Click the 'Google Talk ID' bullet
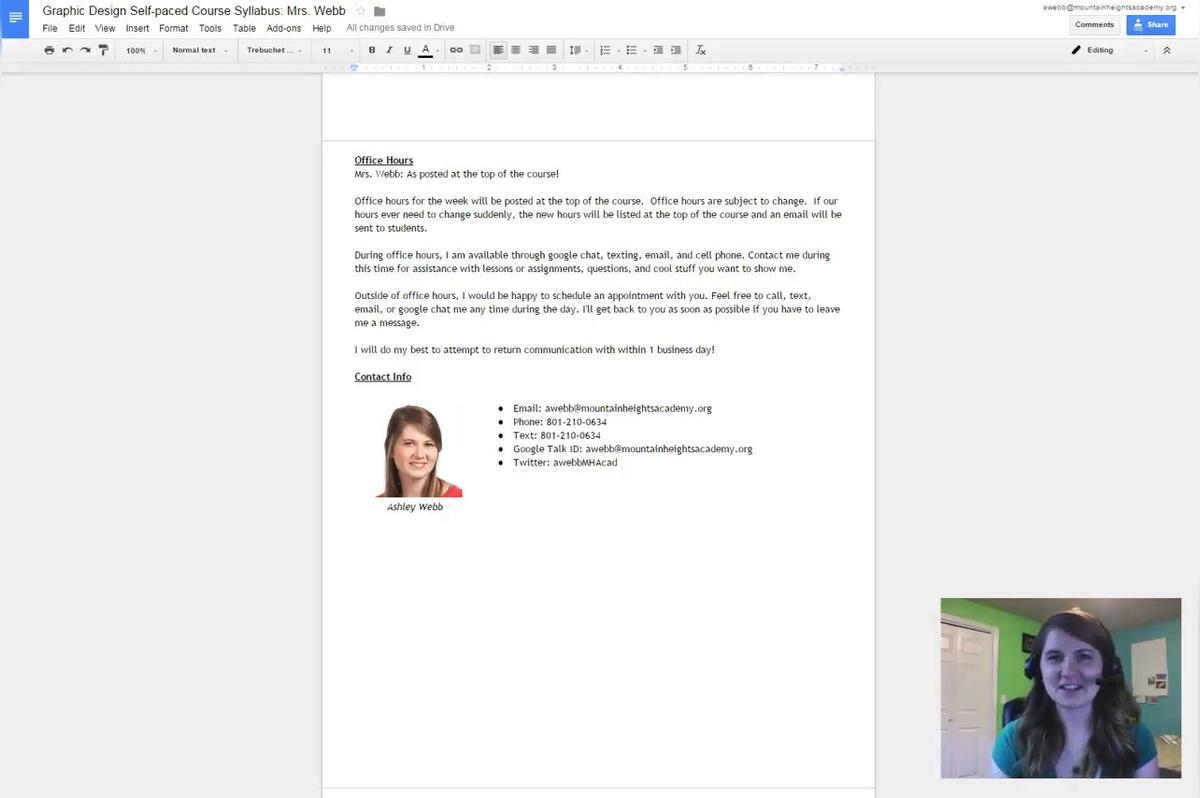 632,450
